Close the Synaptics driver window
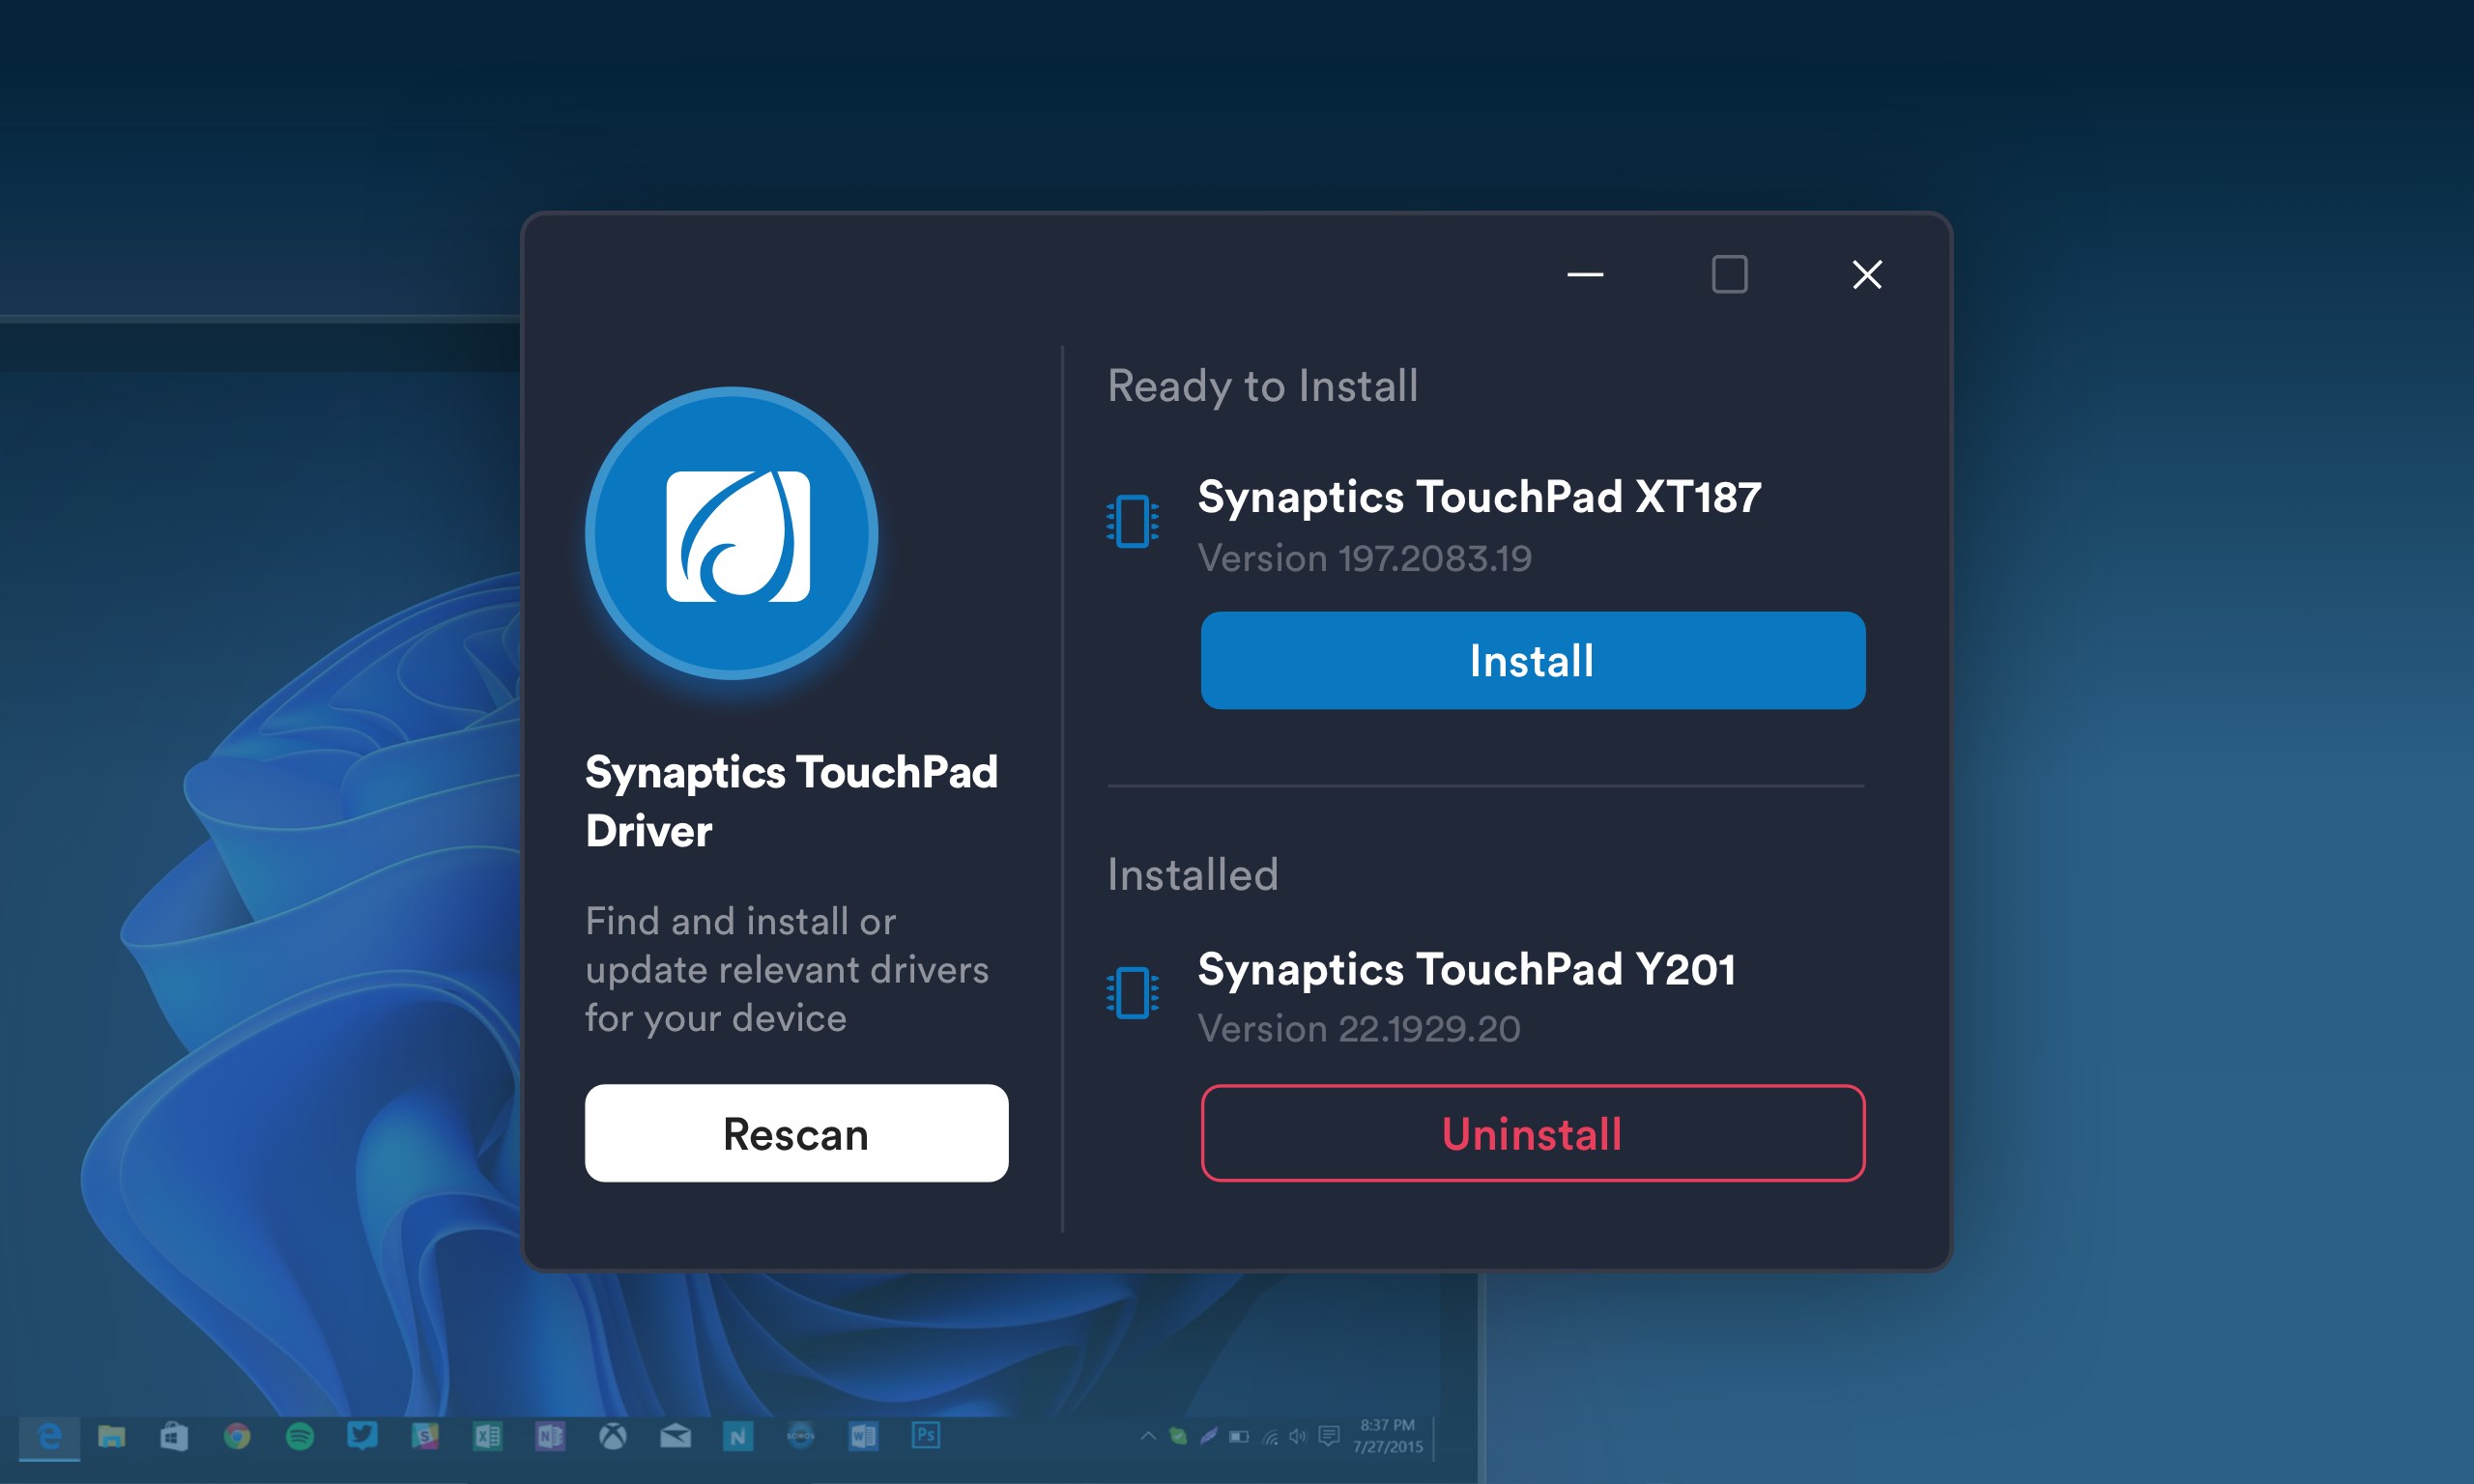The height and width of the screenshot is (1484, 2474). [x=1866, y=274]
